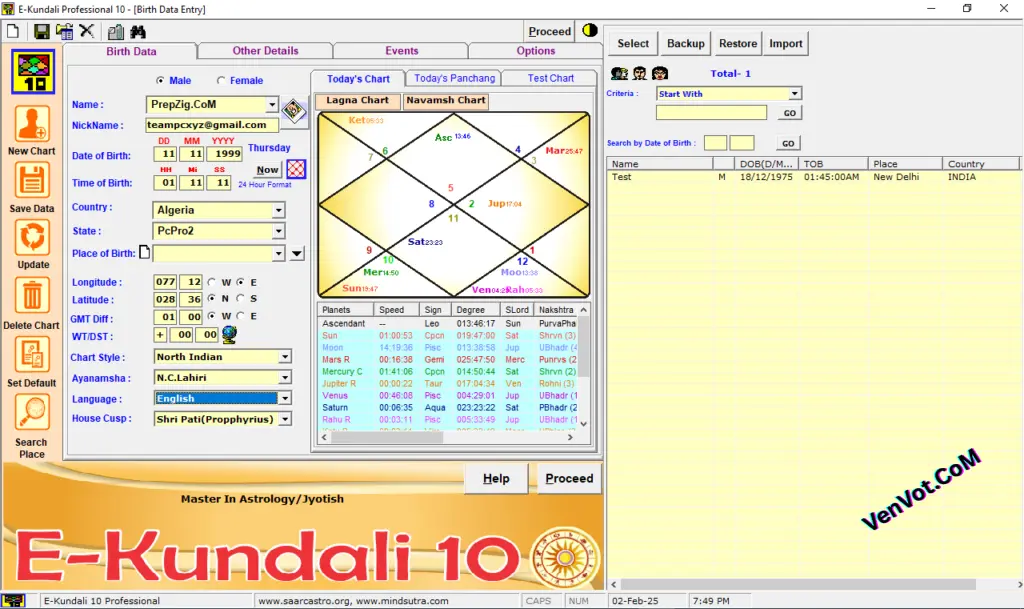Click the Restore button
The image size is (1024, 609).
738,44
